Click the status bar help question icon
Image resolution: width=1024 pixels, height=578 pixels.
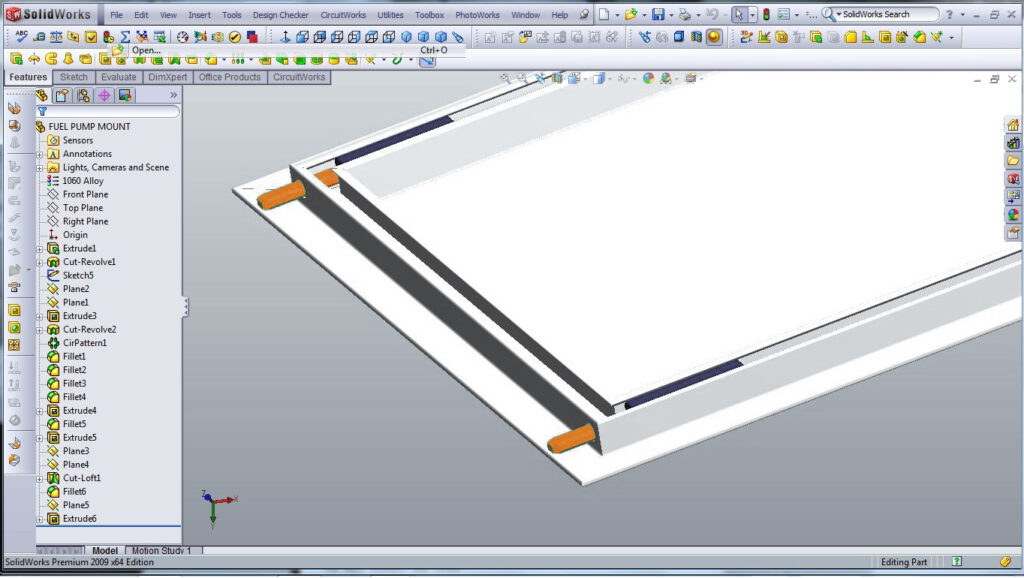957,561
